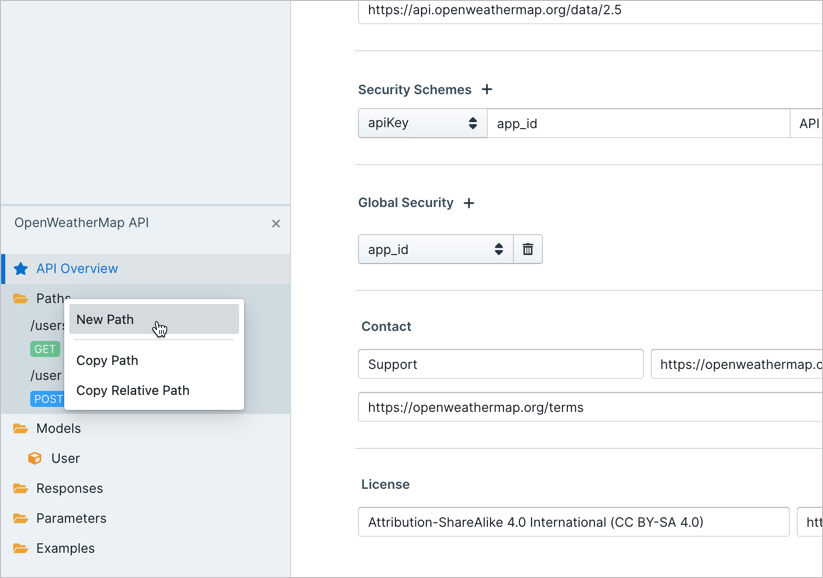Viewport: 823px width, 578px height.
Task: Choose Copy Path in the context menu
Action: point(107,360)
